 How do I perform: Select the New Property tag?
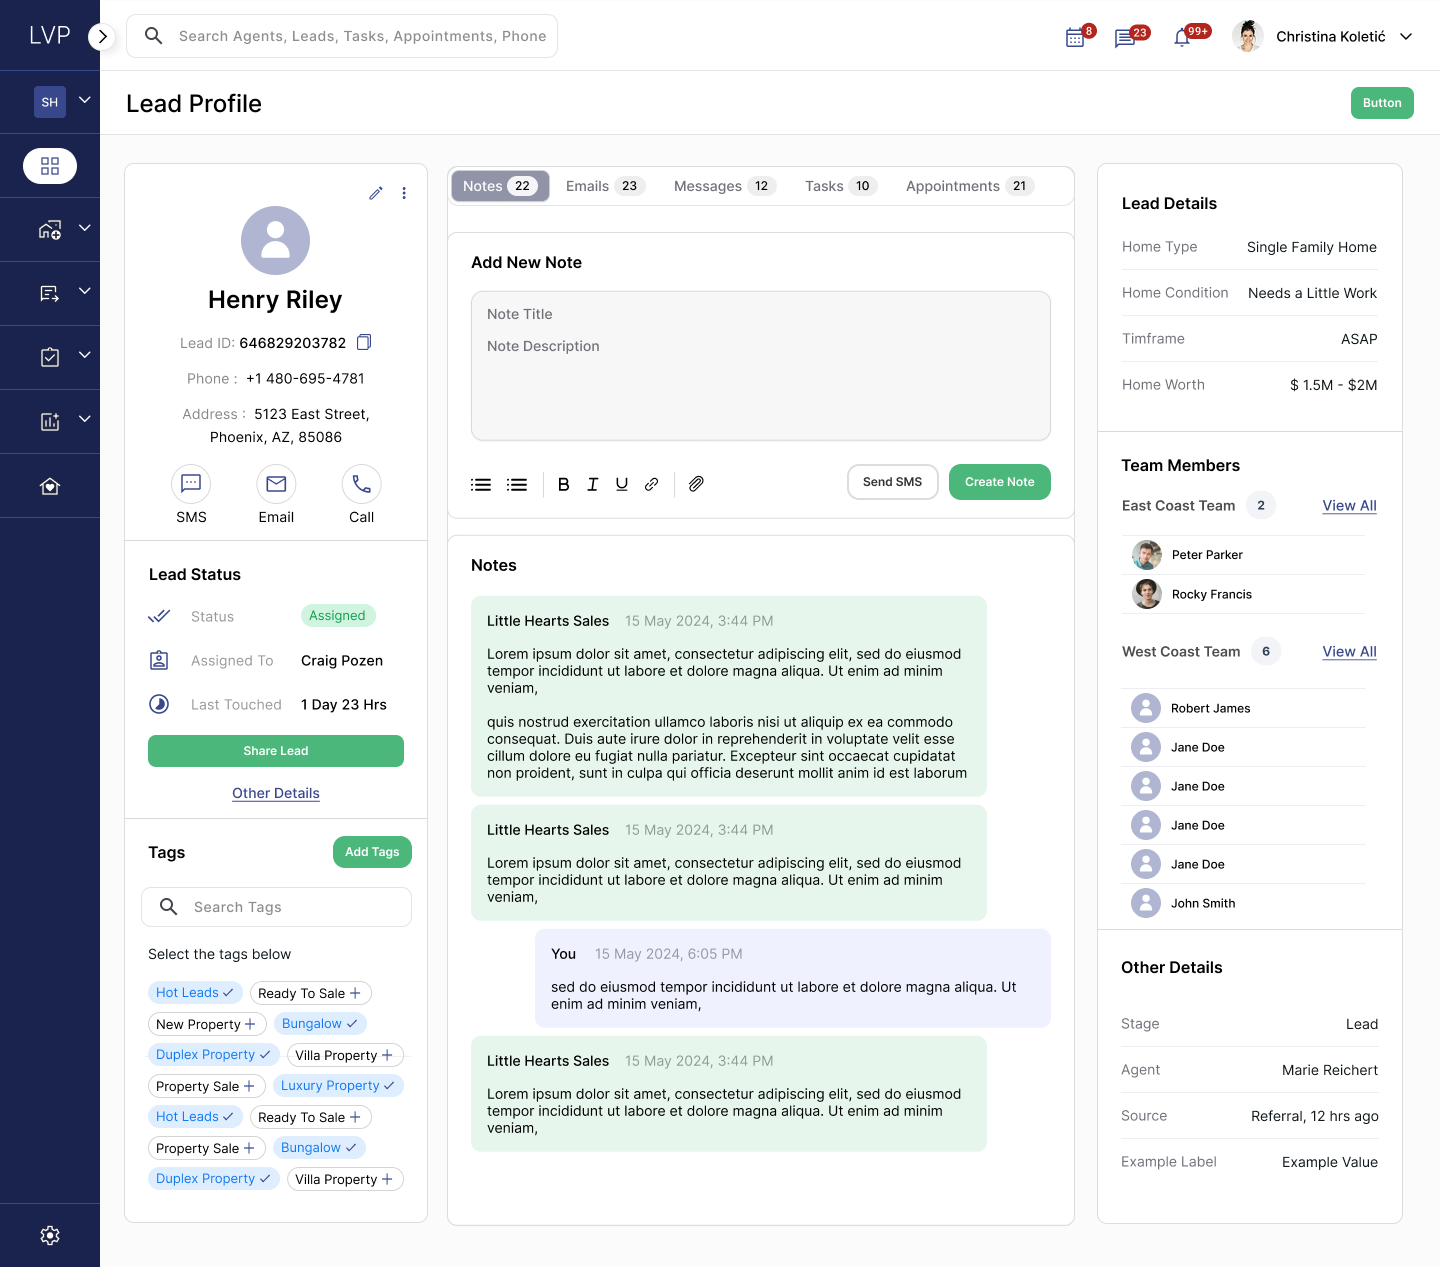(x=206, y=1024)
